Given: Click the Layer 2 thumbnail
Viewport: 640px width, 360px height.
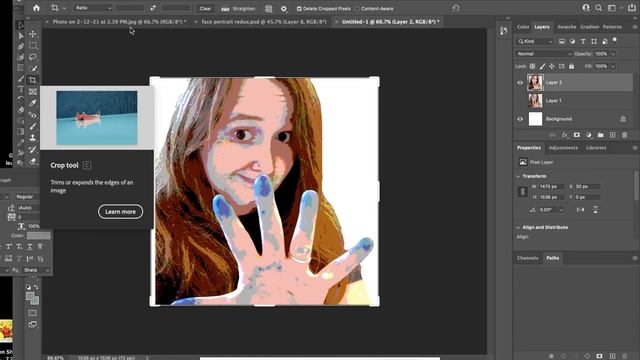Looking at the screenshot, I should [x=535, y=82].
